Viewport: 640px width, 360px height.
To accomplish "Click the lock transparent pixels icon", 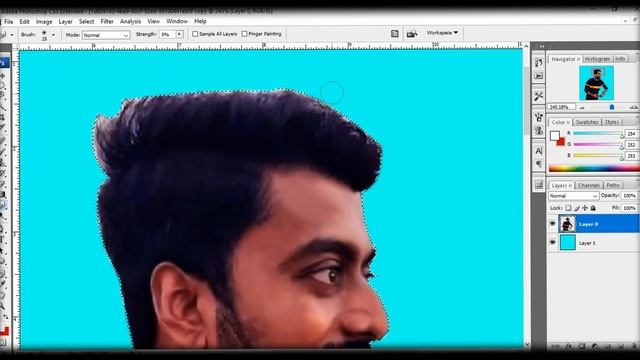I will tap(568, 208).
